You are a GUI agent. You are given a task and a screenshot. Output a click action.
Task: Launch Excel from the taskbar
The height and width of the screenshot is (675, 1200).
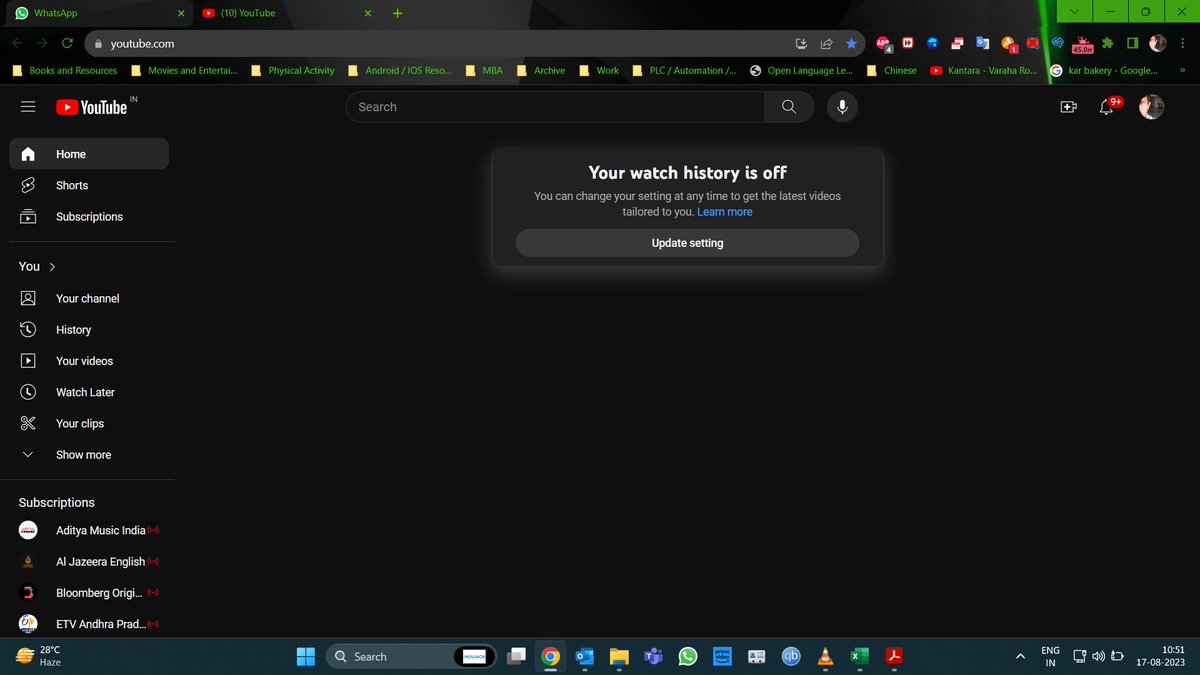[x=859, y=656]
